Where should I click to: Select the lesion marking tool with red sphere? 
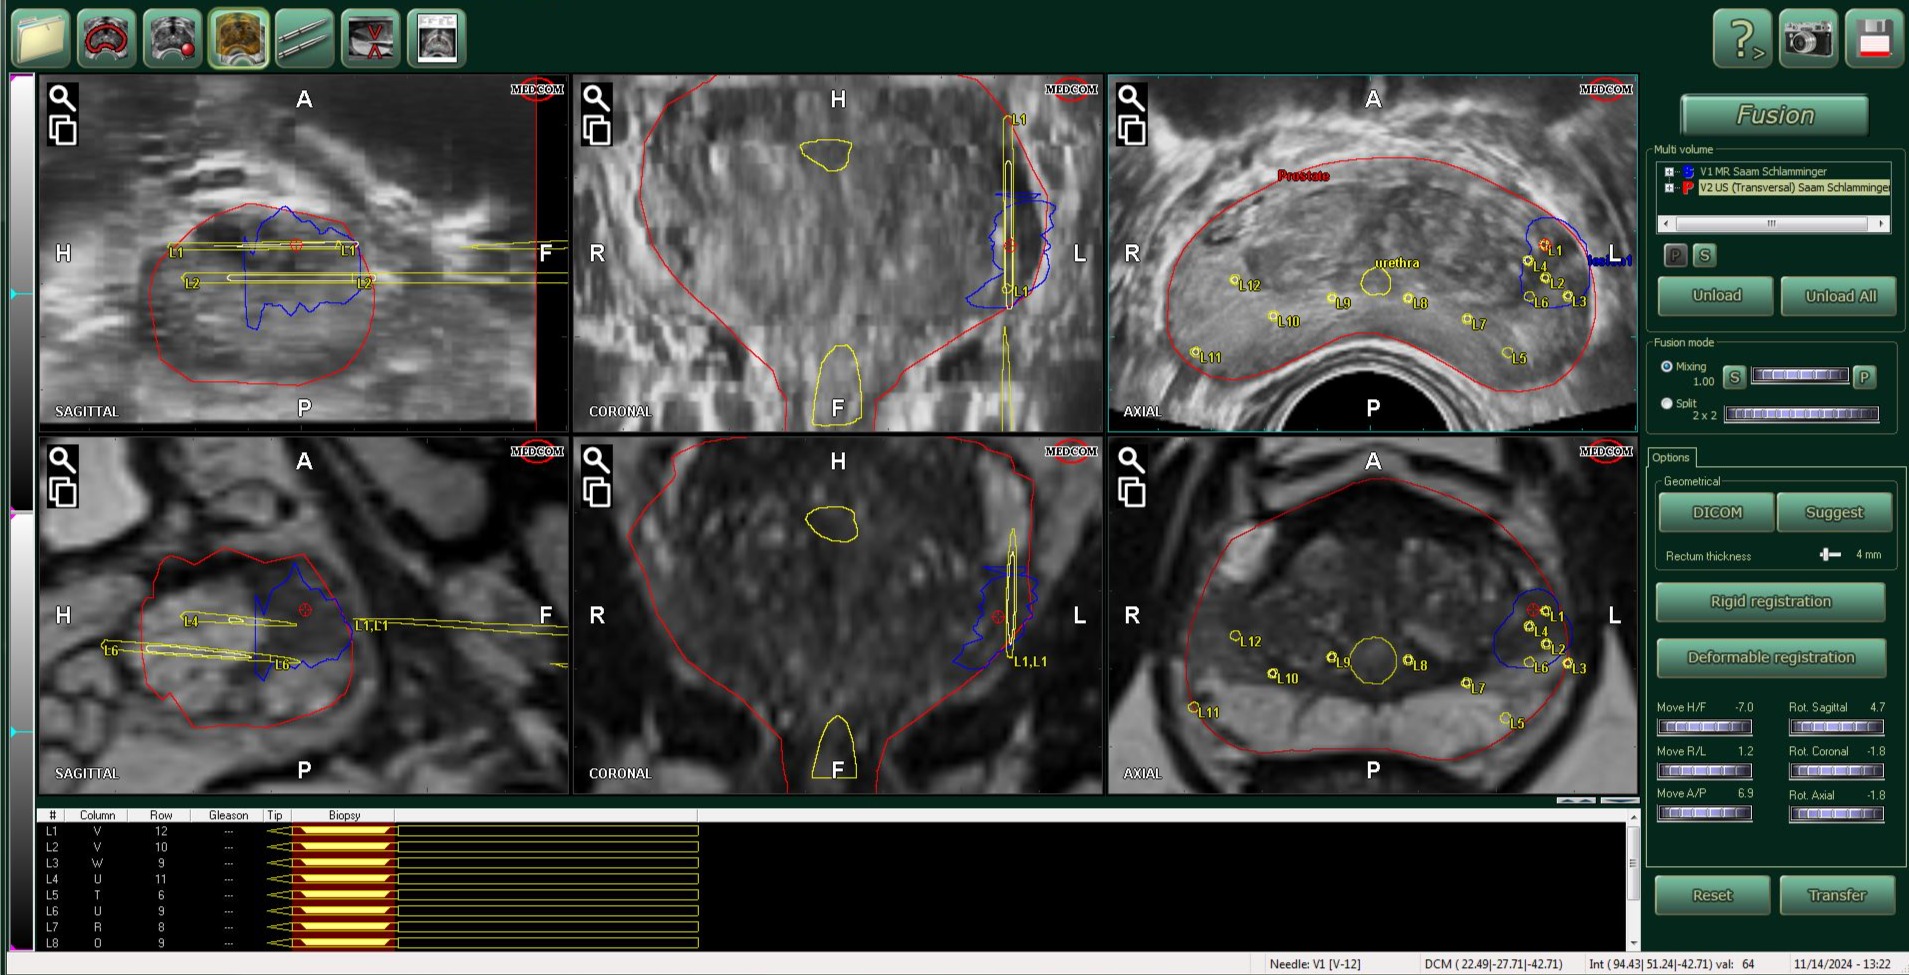[x=173, y=39]
